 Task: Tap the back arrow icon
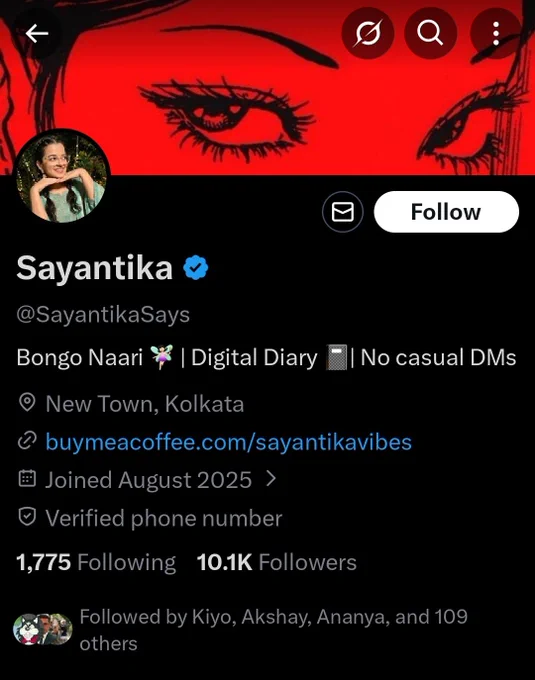(36, 33)
